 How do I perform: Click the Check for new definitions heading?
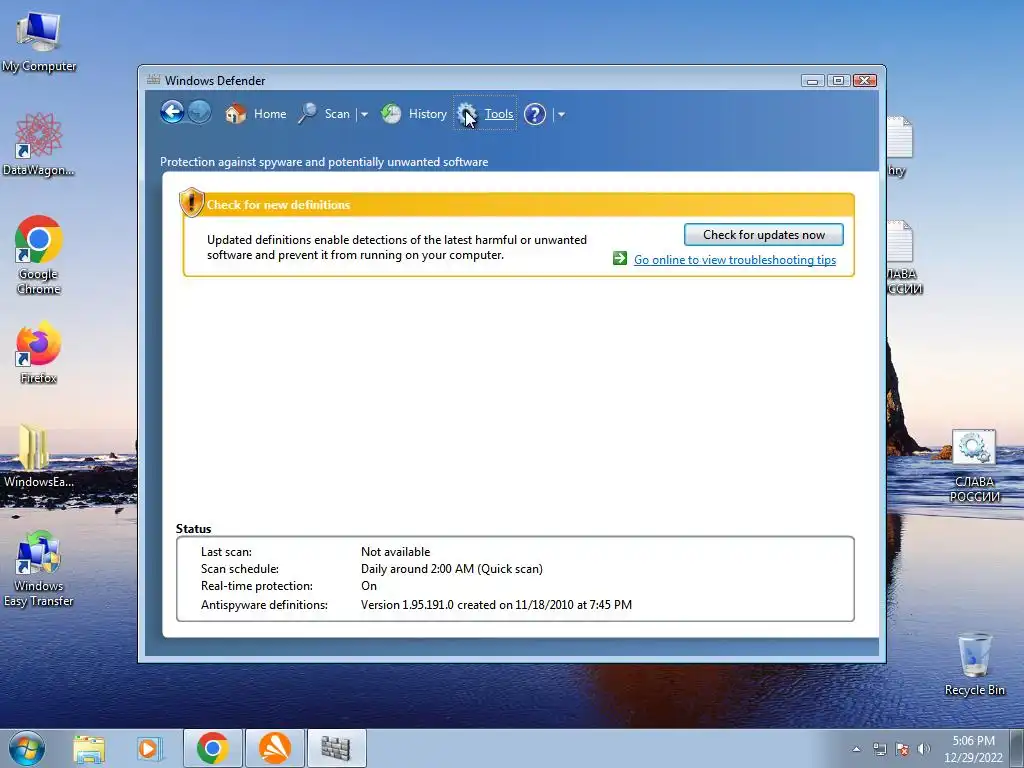pos(278,205)
